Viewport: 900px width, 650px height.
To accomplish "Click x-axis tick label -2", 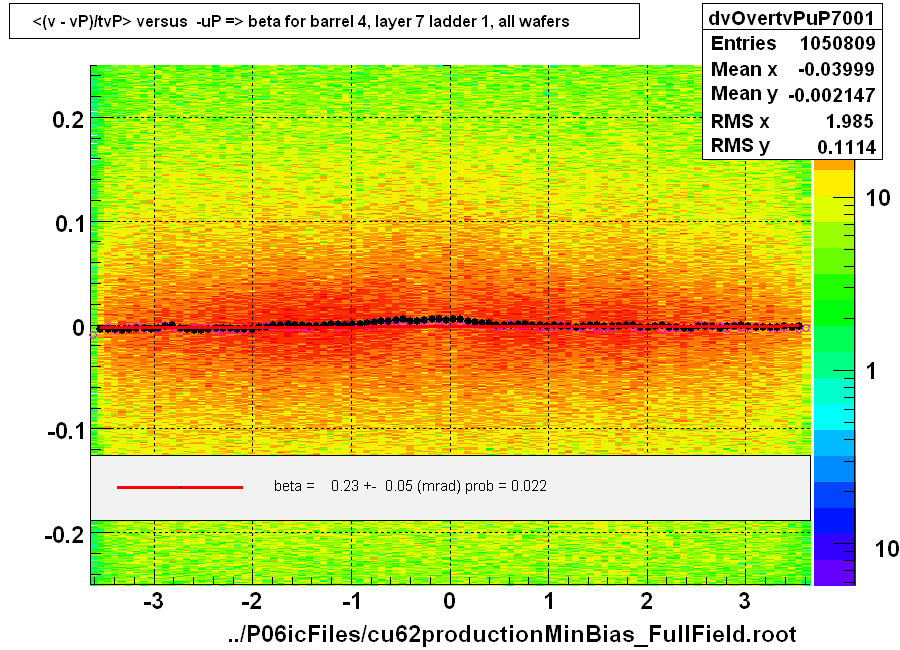I will click(252, 601).
